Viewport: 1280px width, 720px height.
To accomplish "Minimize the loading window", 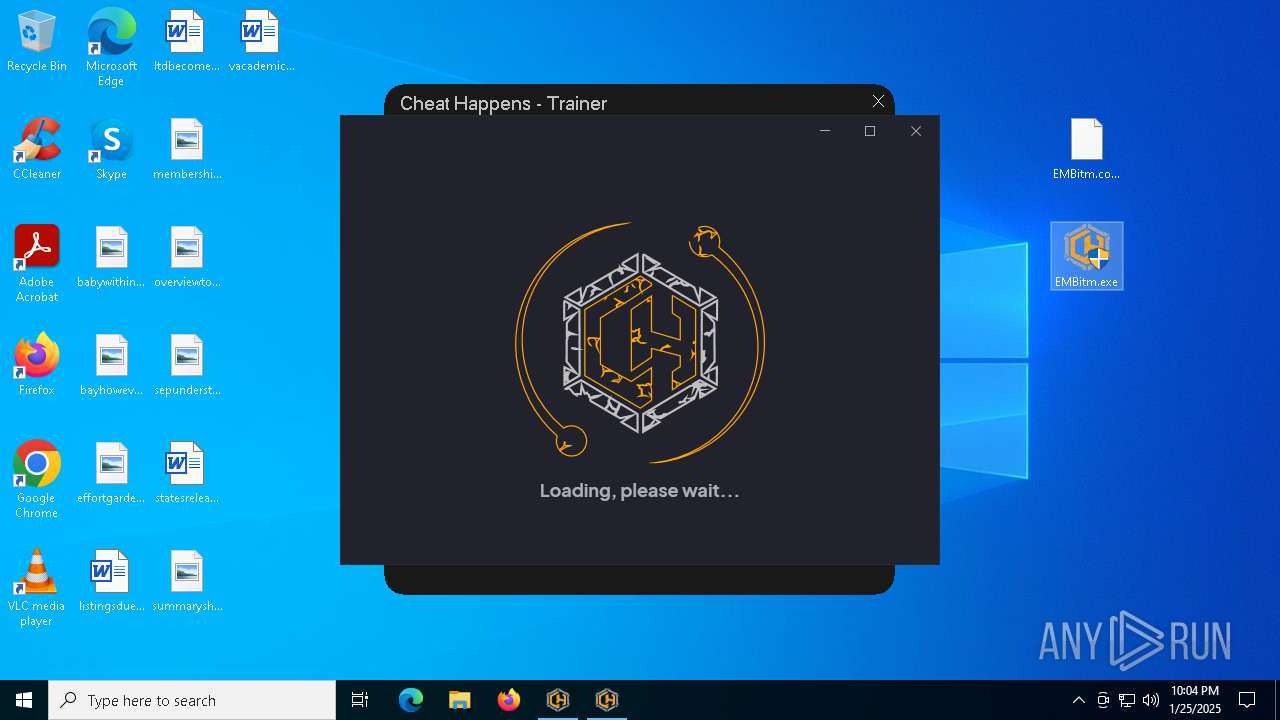I will tap(825, 131).
